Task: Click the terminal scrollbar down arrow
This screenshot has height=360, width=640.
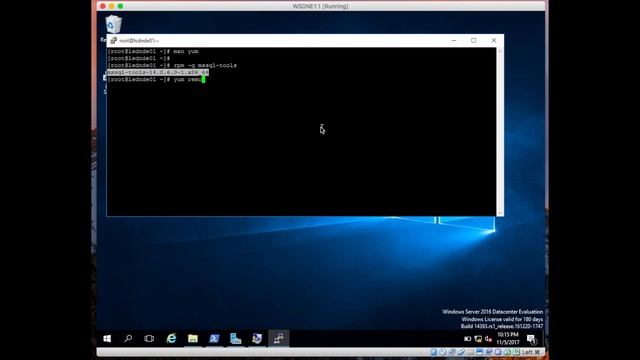Action: (500, 213)
